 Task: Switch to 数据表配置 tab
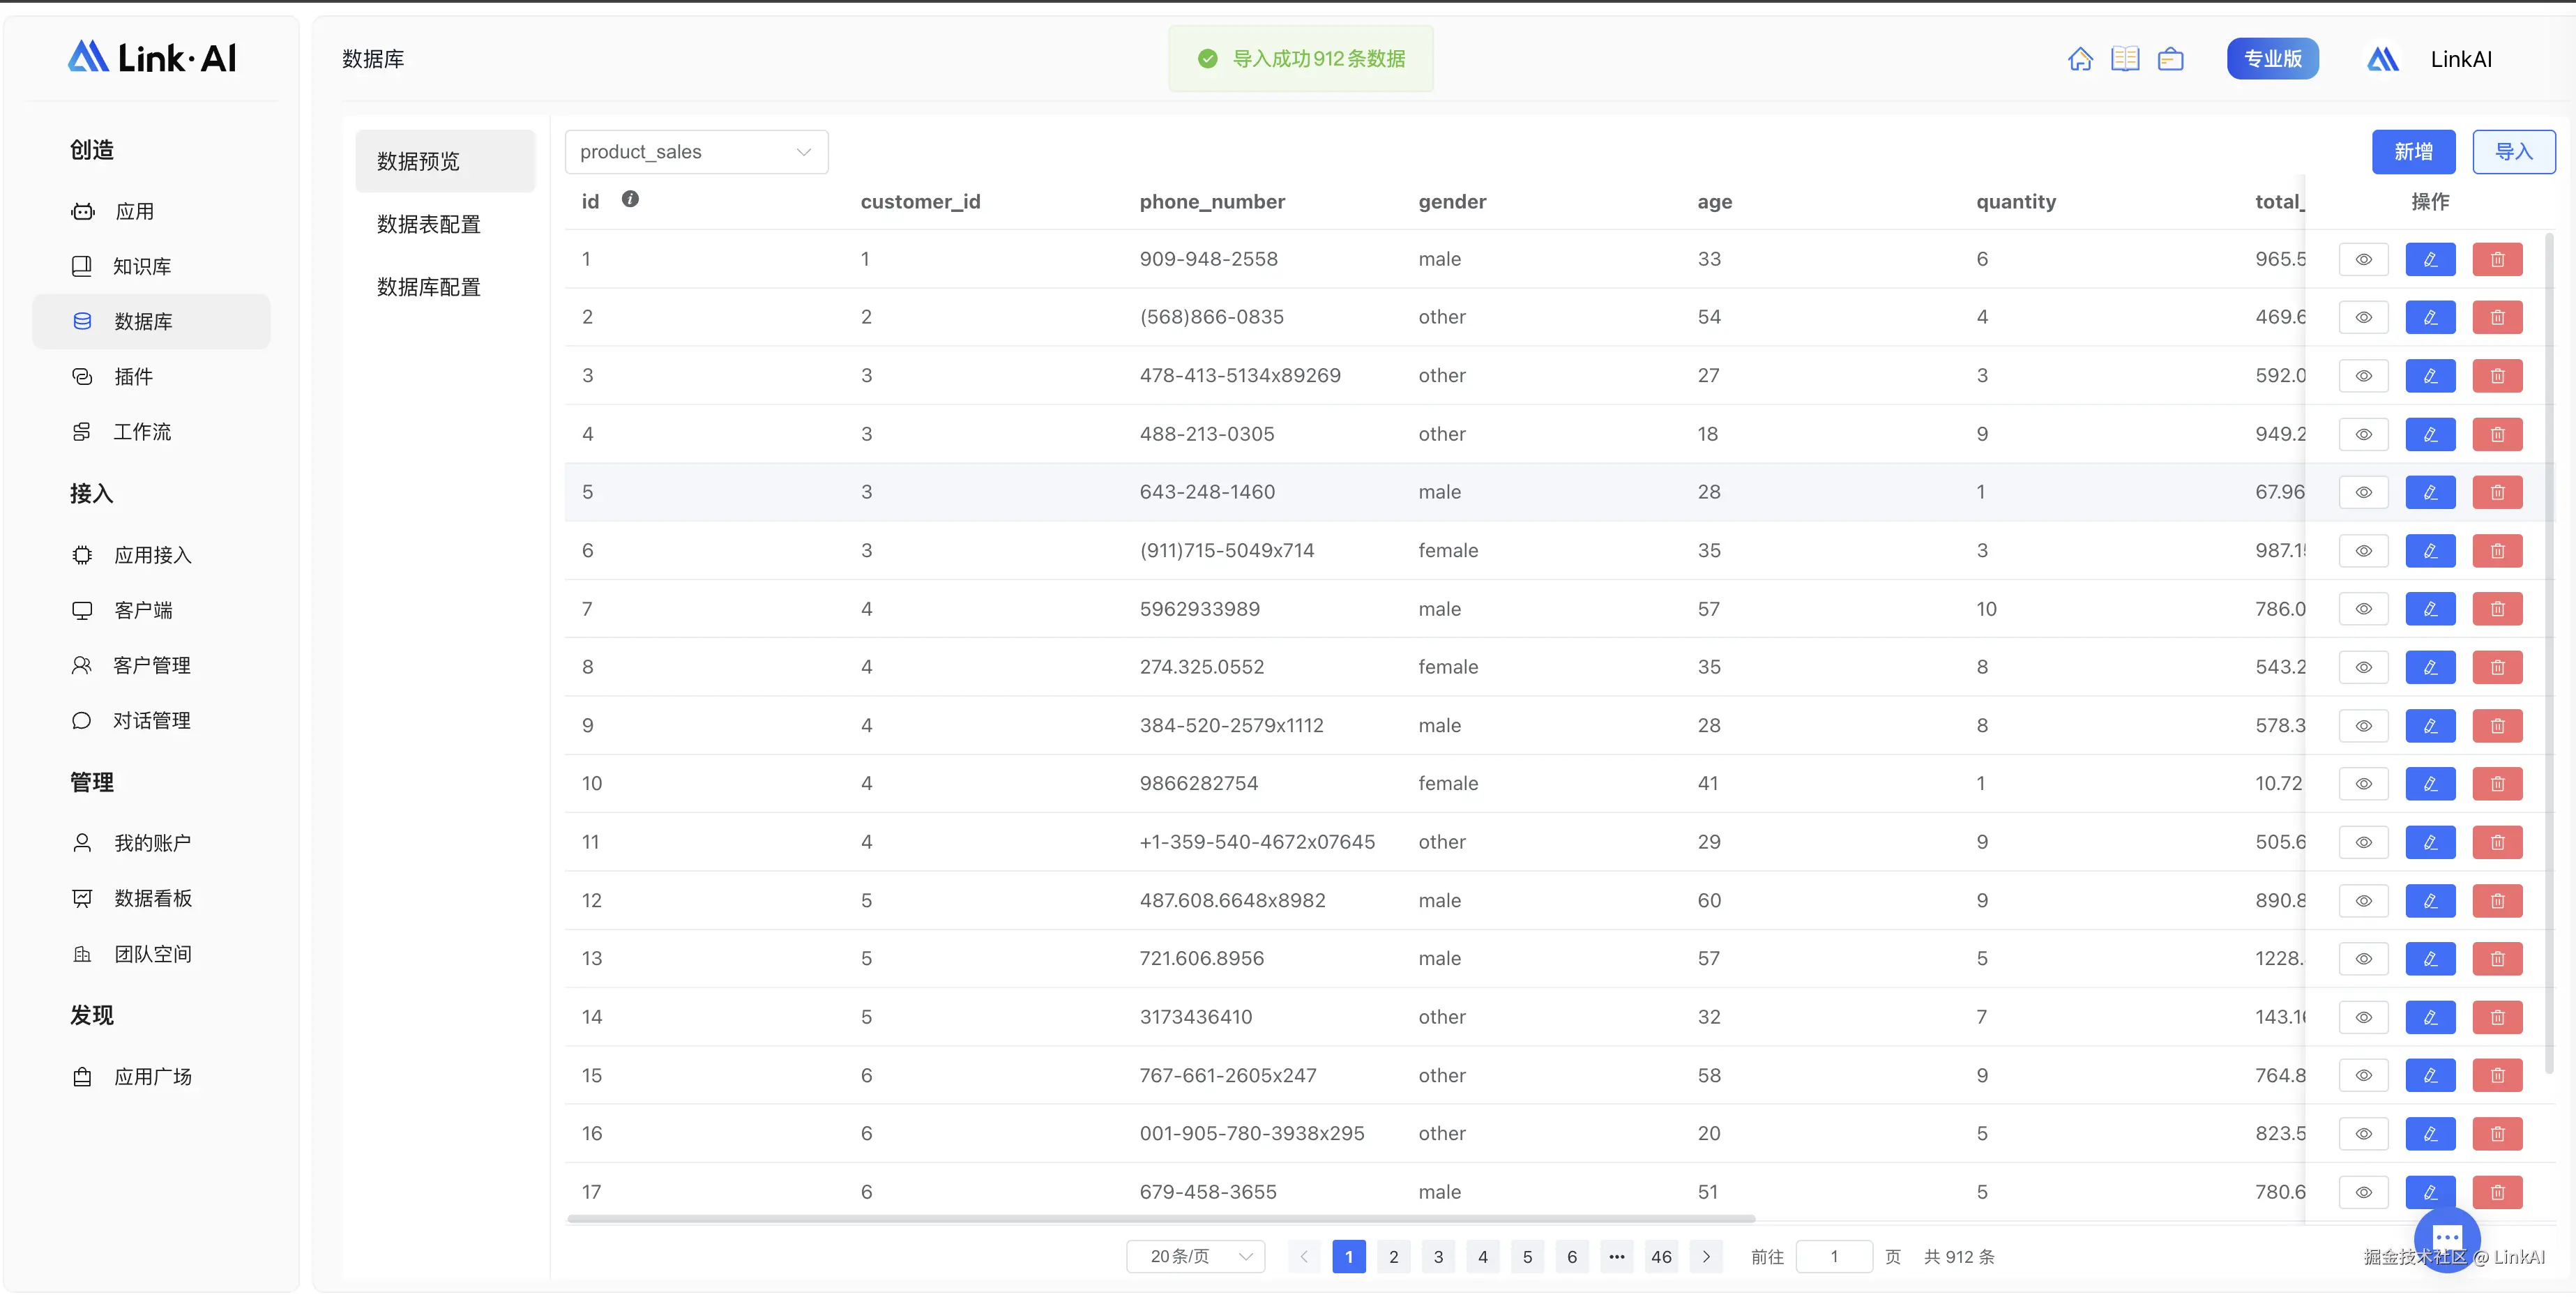tap(428, 224)
